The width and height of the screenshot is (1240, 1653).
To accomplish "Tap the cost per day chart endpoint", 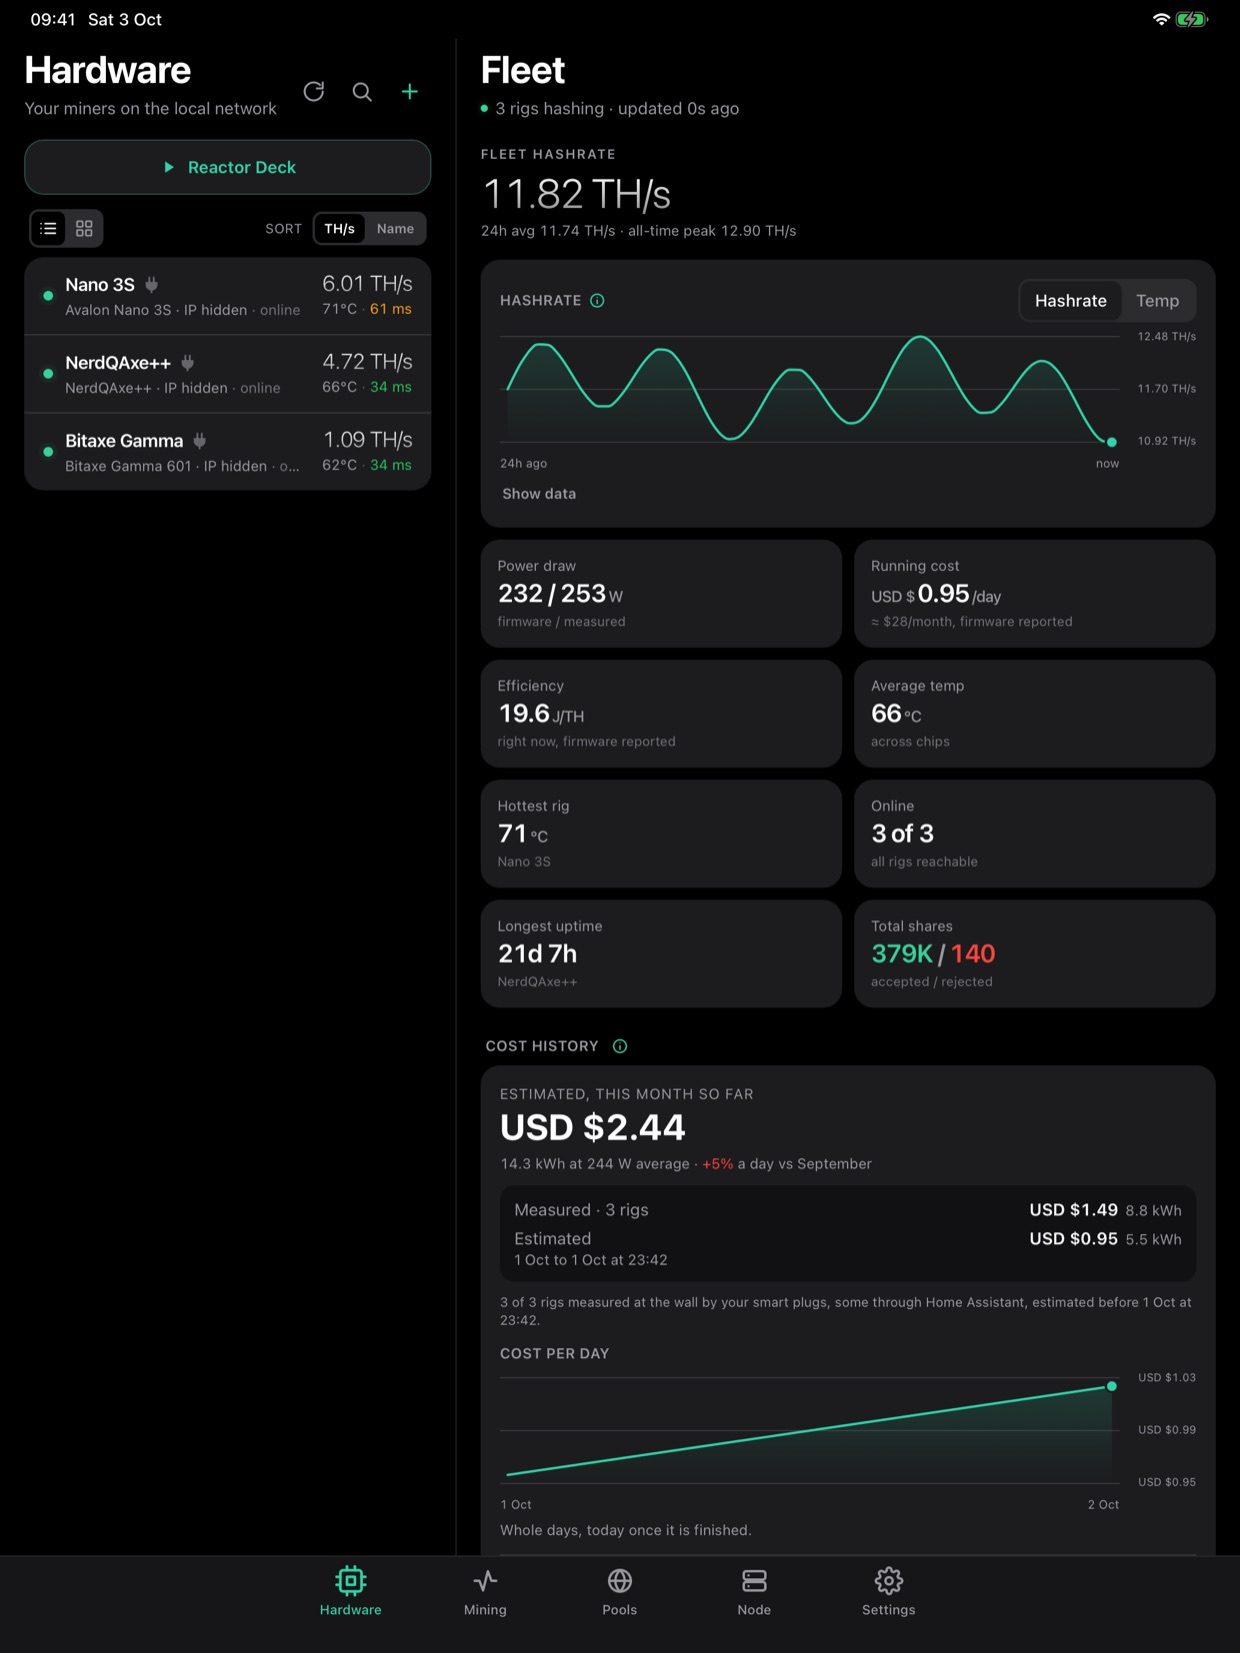I will [1111, 1386].
